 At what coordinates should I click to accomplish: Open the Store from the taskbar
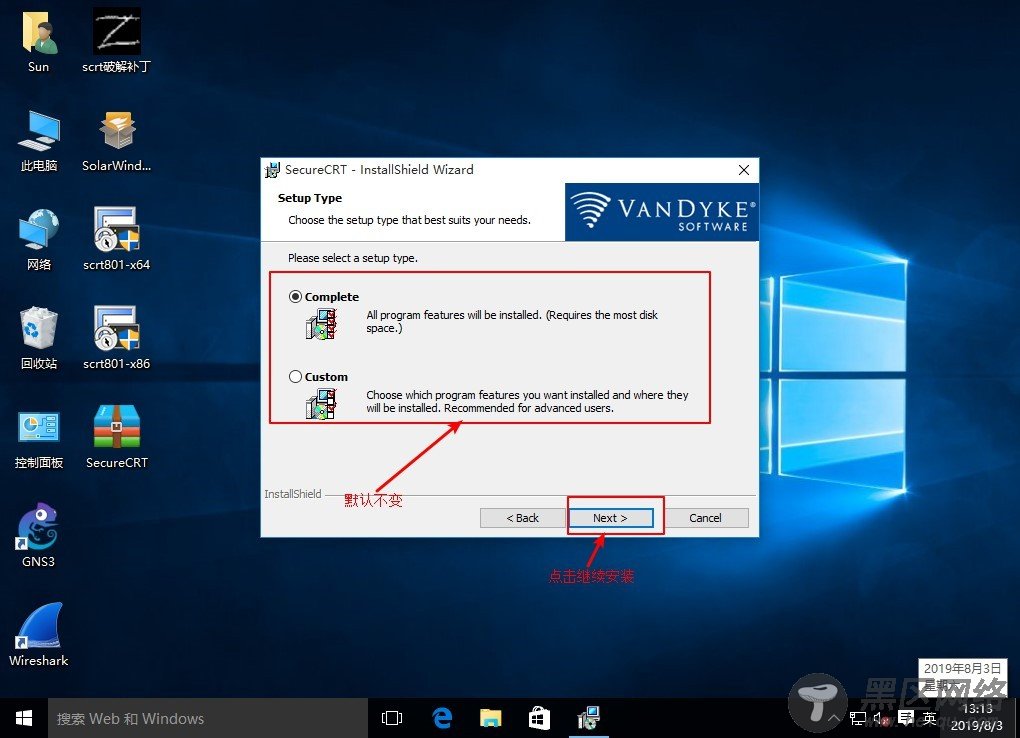(x=539, y=718)
